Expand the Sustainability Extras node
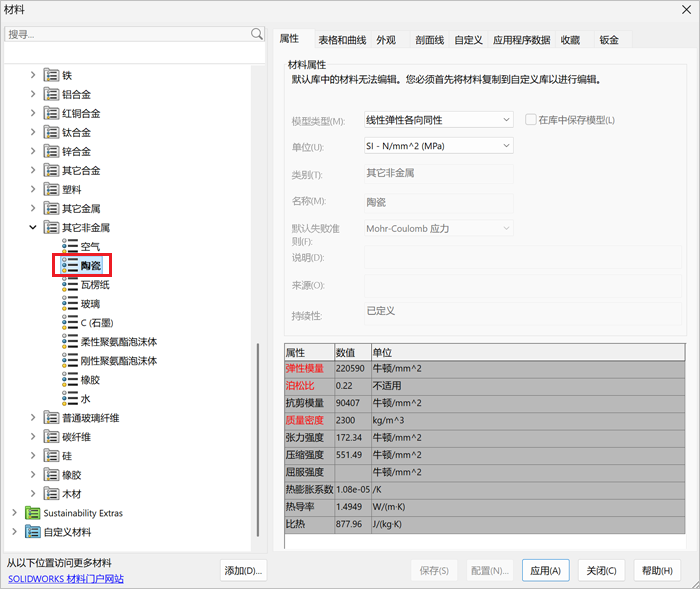 click(14, 513)
